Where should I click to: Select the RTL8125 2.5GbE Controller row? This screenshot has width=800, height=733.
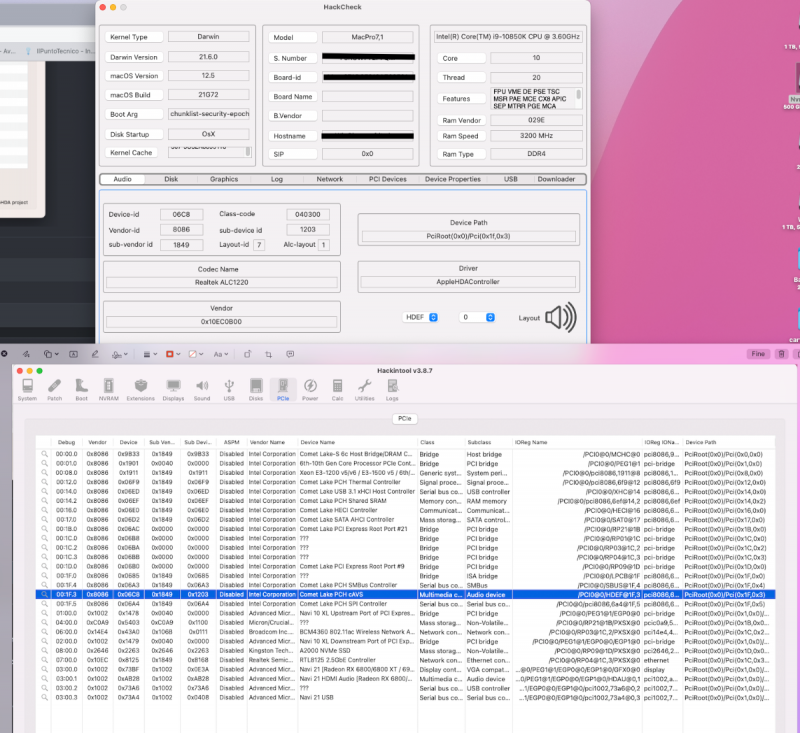405,660
